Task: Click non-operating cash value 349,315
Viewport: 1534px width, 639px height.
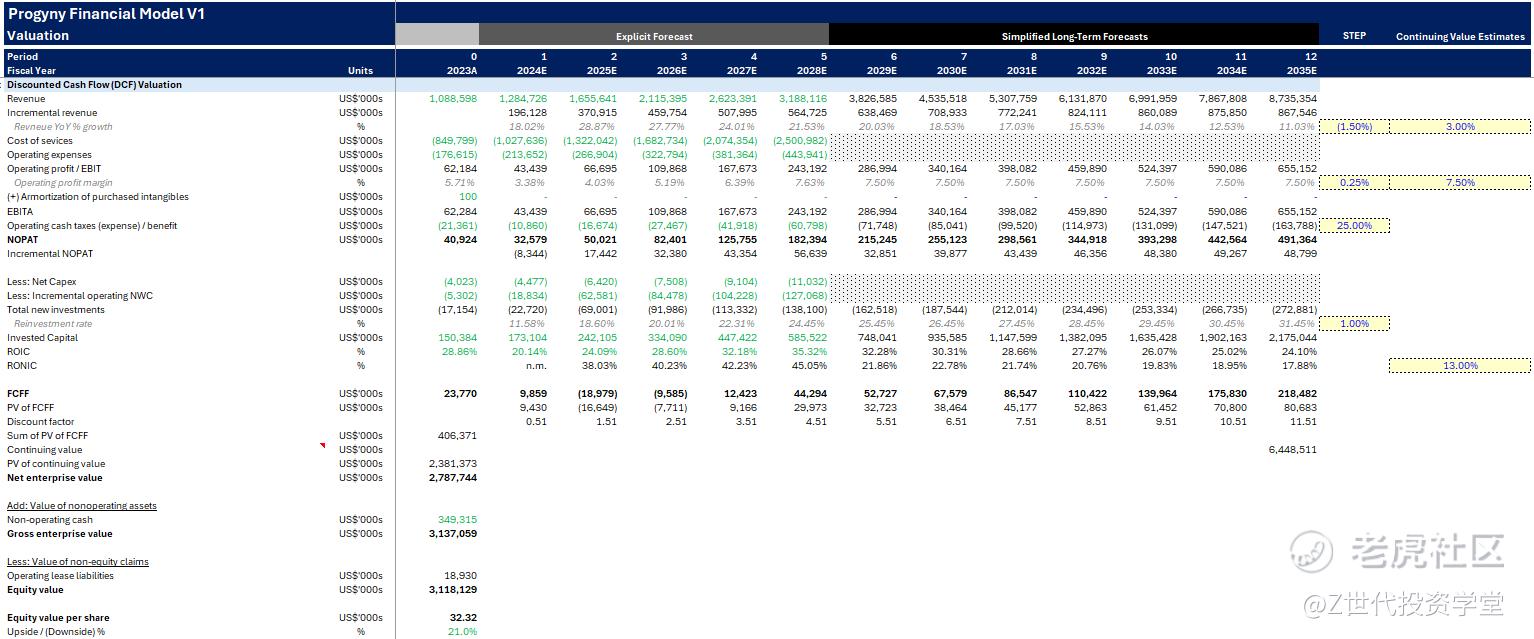Action: (x=458, y=520)
